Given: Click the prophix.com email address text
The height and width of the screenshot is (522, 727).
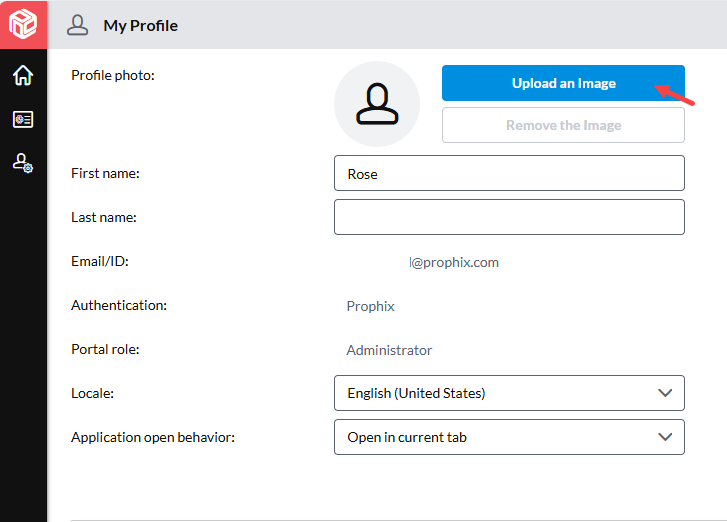Looking at the screenshot, I should point(454,262).
